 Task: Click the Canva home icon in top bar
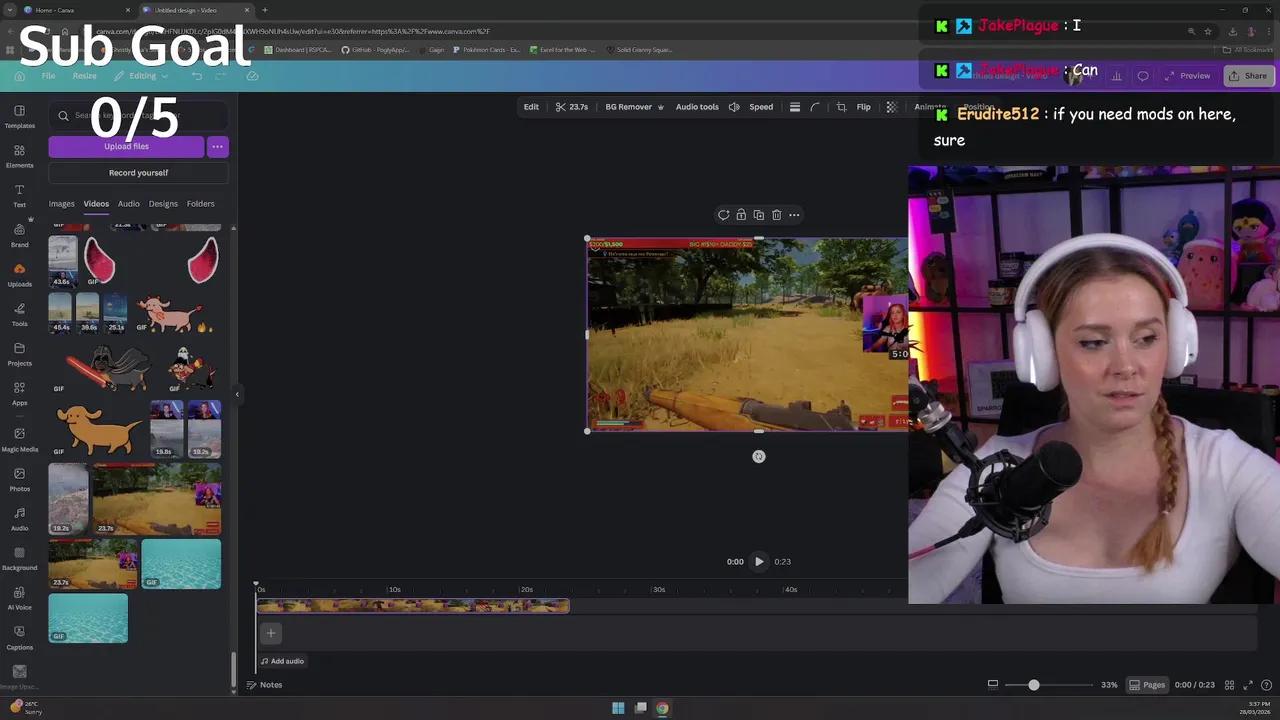[19, 76]
